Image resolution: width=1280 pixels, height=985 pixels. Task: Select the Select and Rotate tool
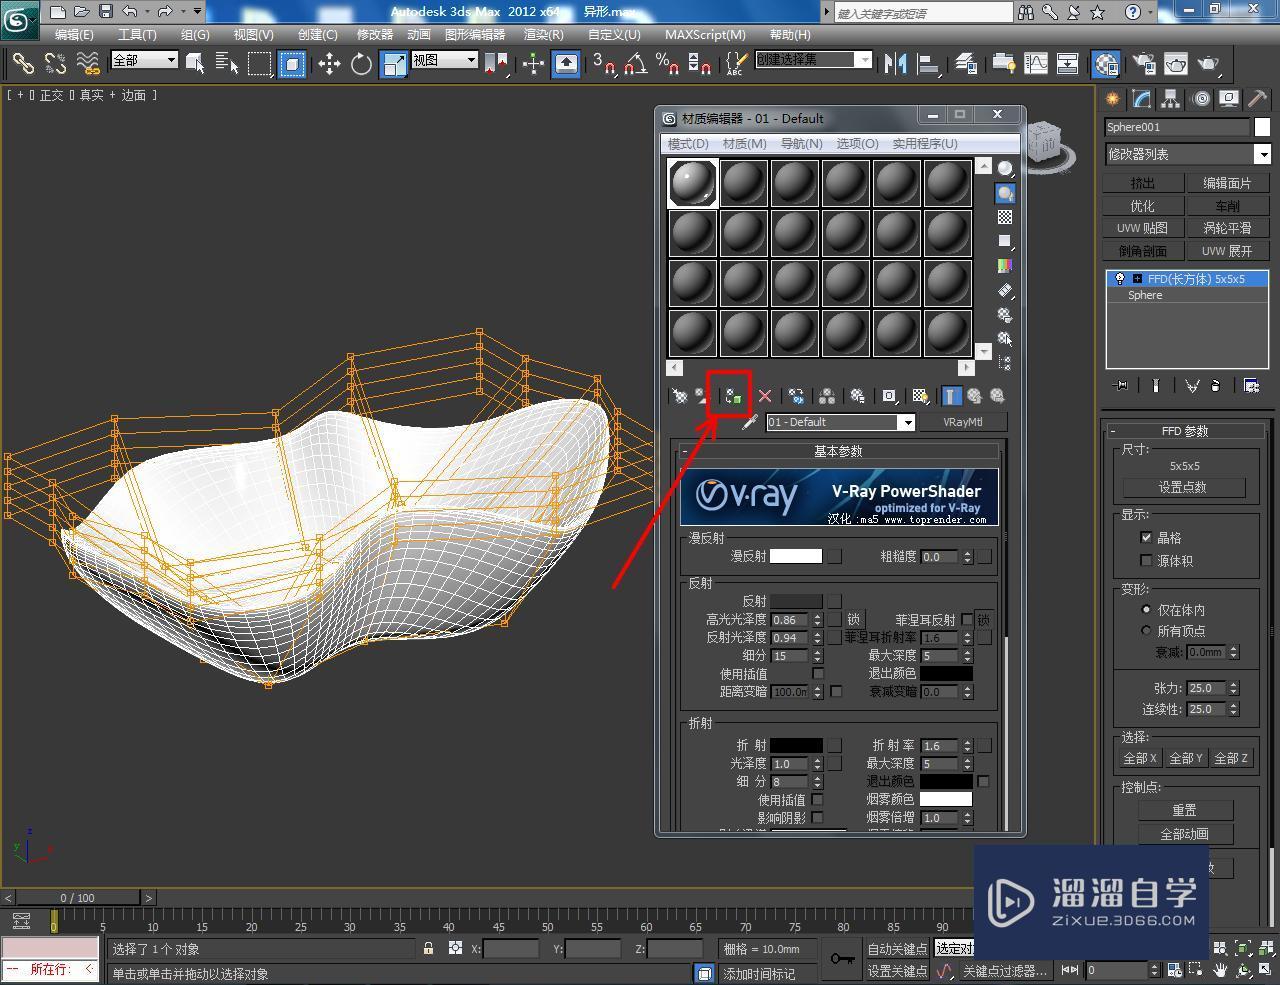(361, 63)
